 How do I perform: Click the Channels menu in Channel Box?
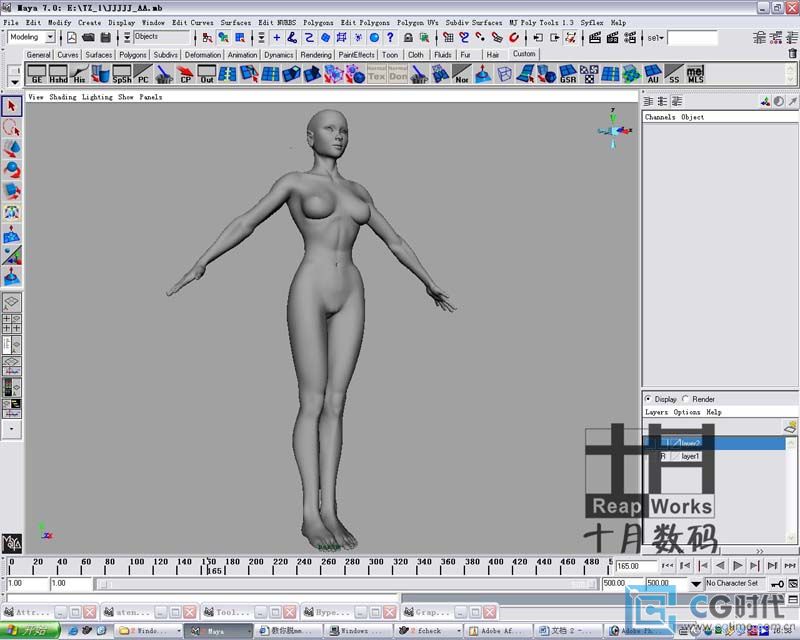[x=660, y=117]
